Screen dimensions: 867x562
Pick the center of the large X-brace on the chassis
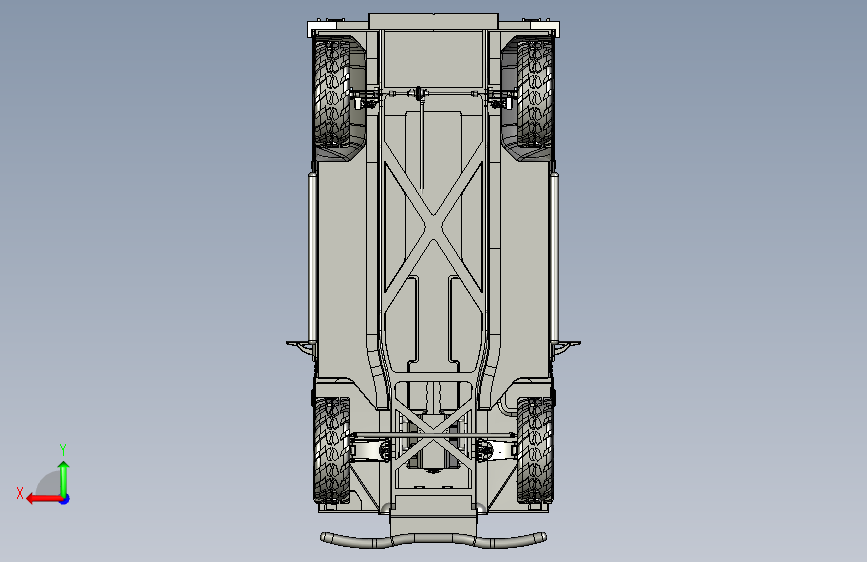coord(434,226)
